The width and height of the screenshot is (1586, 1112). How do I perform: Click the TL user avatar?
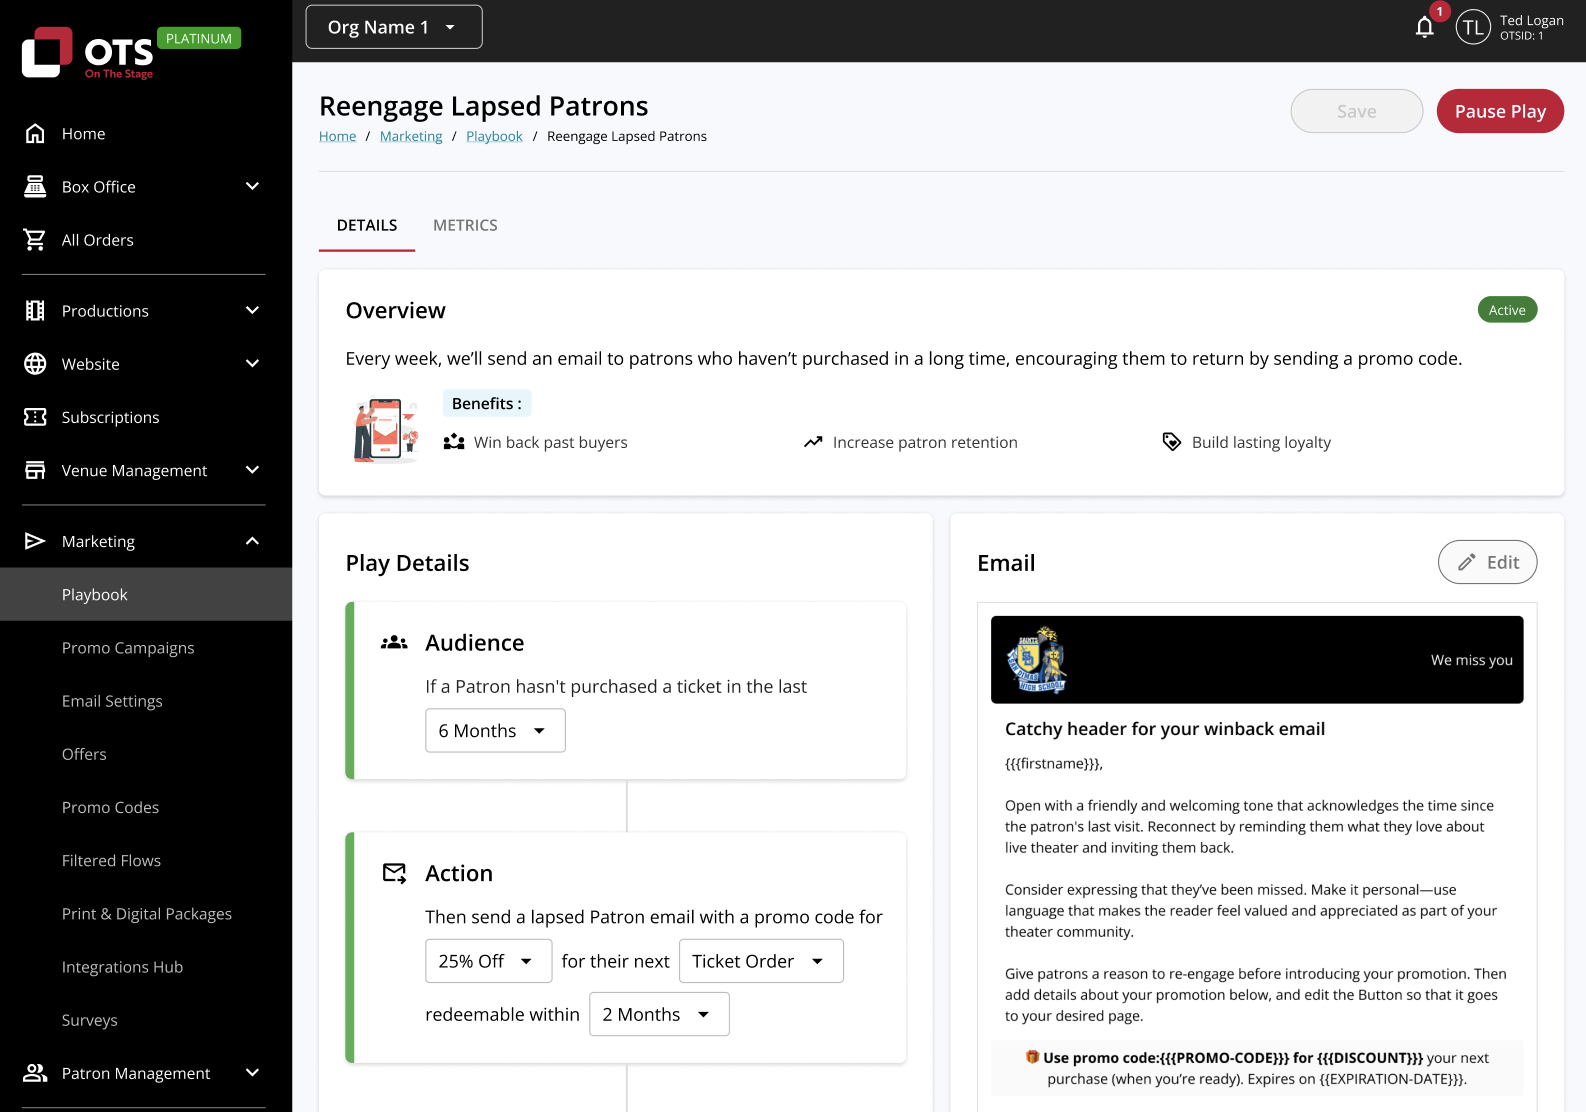coord(1473,27)
